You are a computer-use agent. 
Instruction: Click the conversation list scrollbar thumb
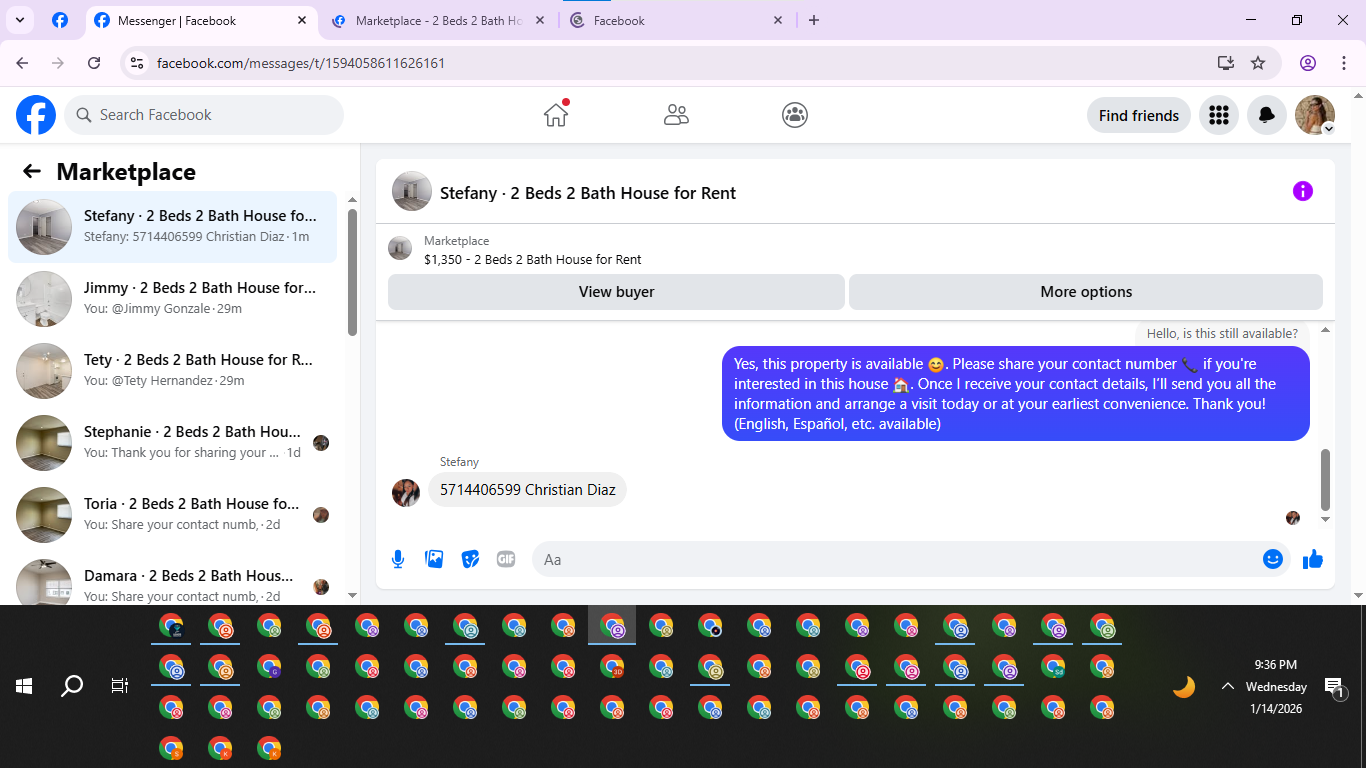352,271
